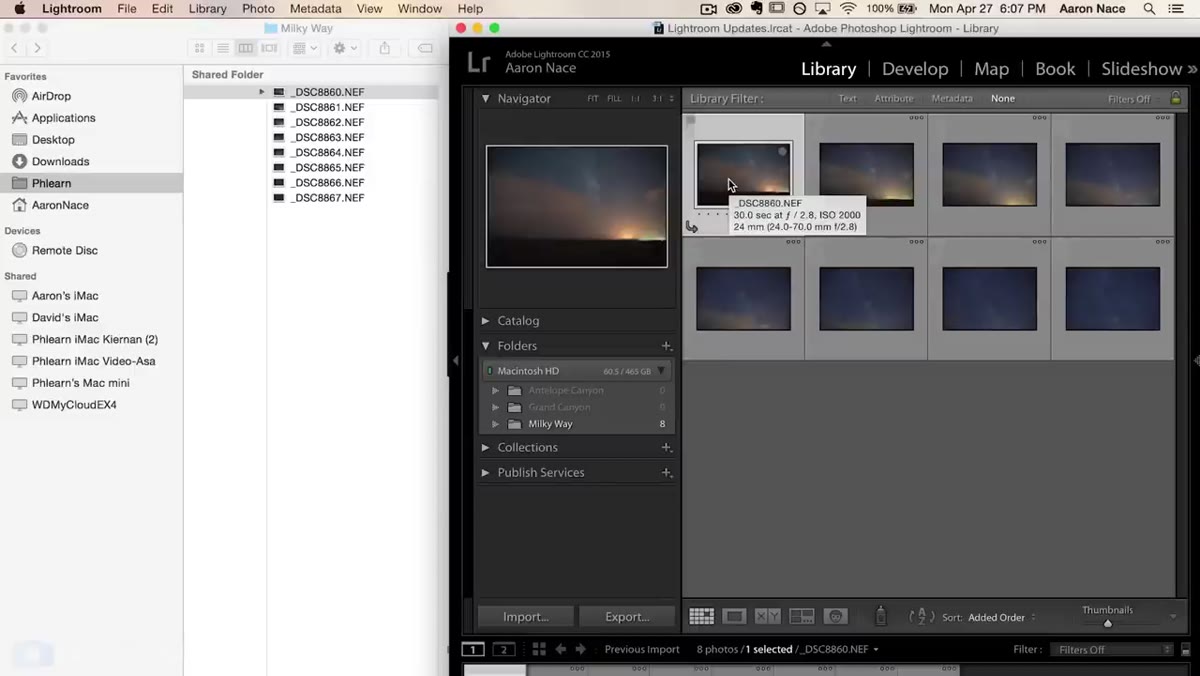Set Navigator zoom to 3:1
The width and height of the screenshot is (1200, 676).
pos(657,99)
